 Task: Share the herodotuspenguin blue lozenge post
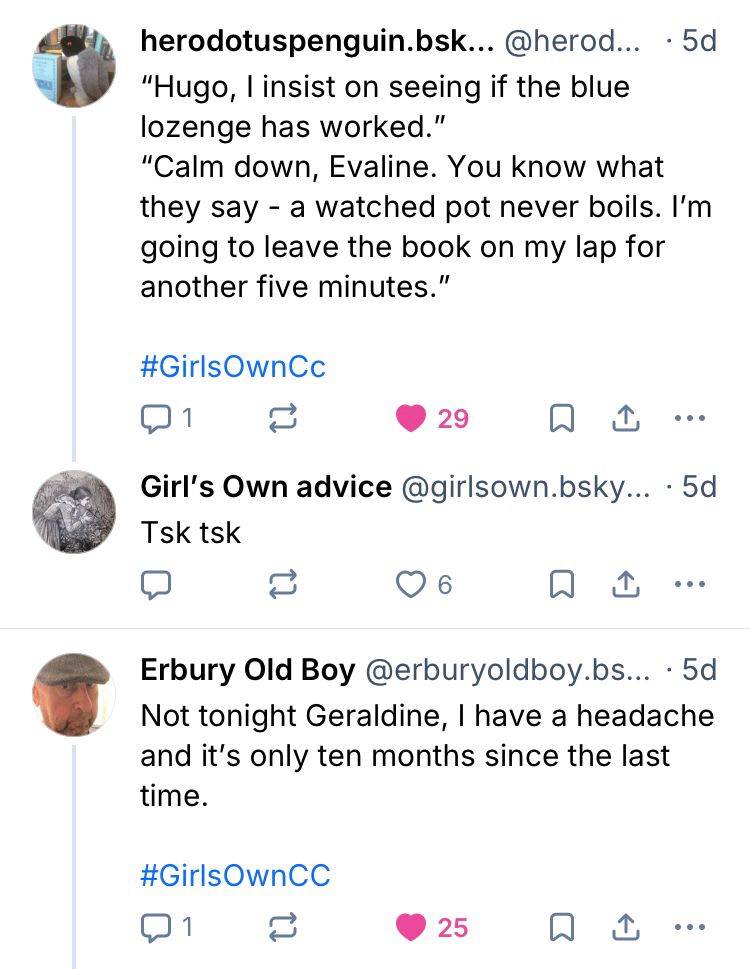pos(626,419)
